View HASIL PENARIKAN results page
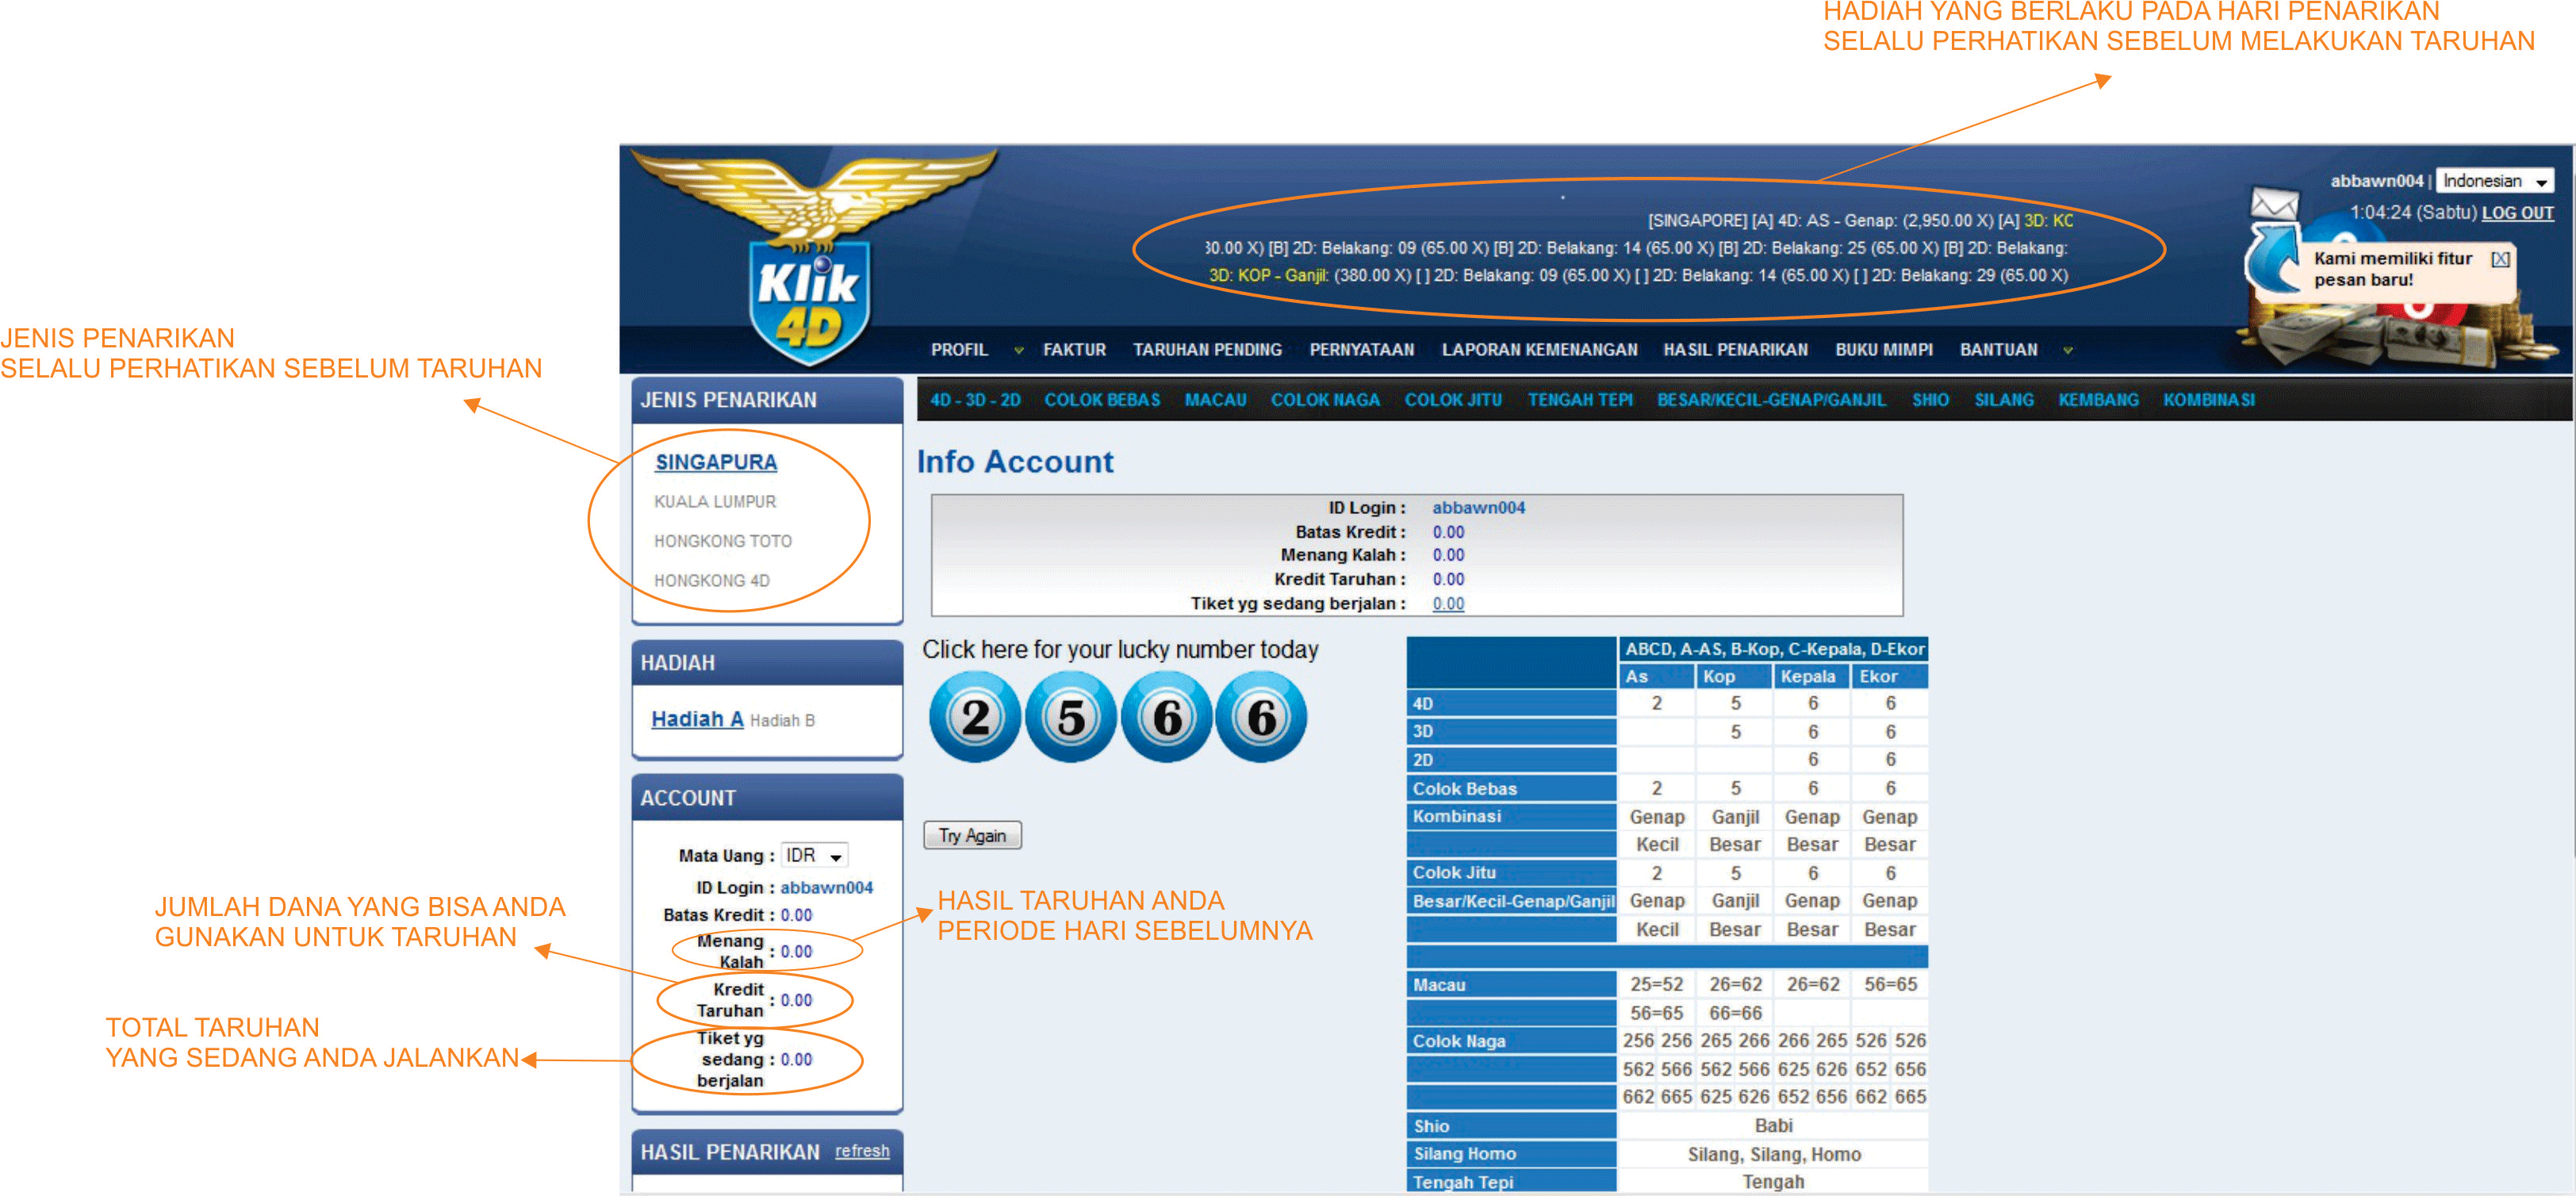The height and width of the screenshot is (1196, 2576). 1735,350
